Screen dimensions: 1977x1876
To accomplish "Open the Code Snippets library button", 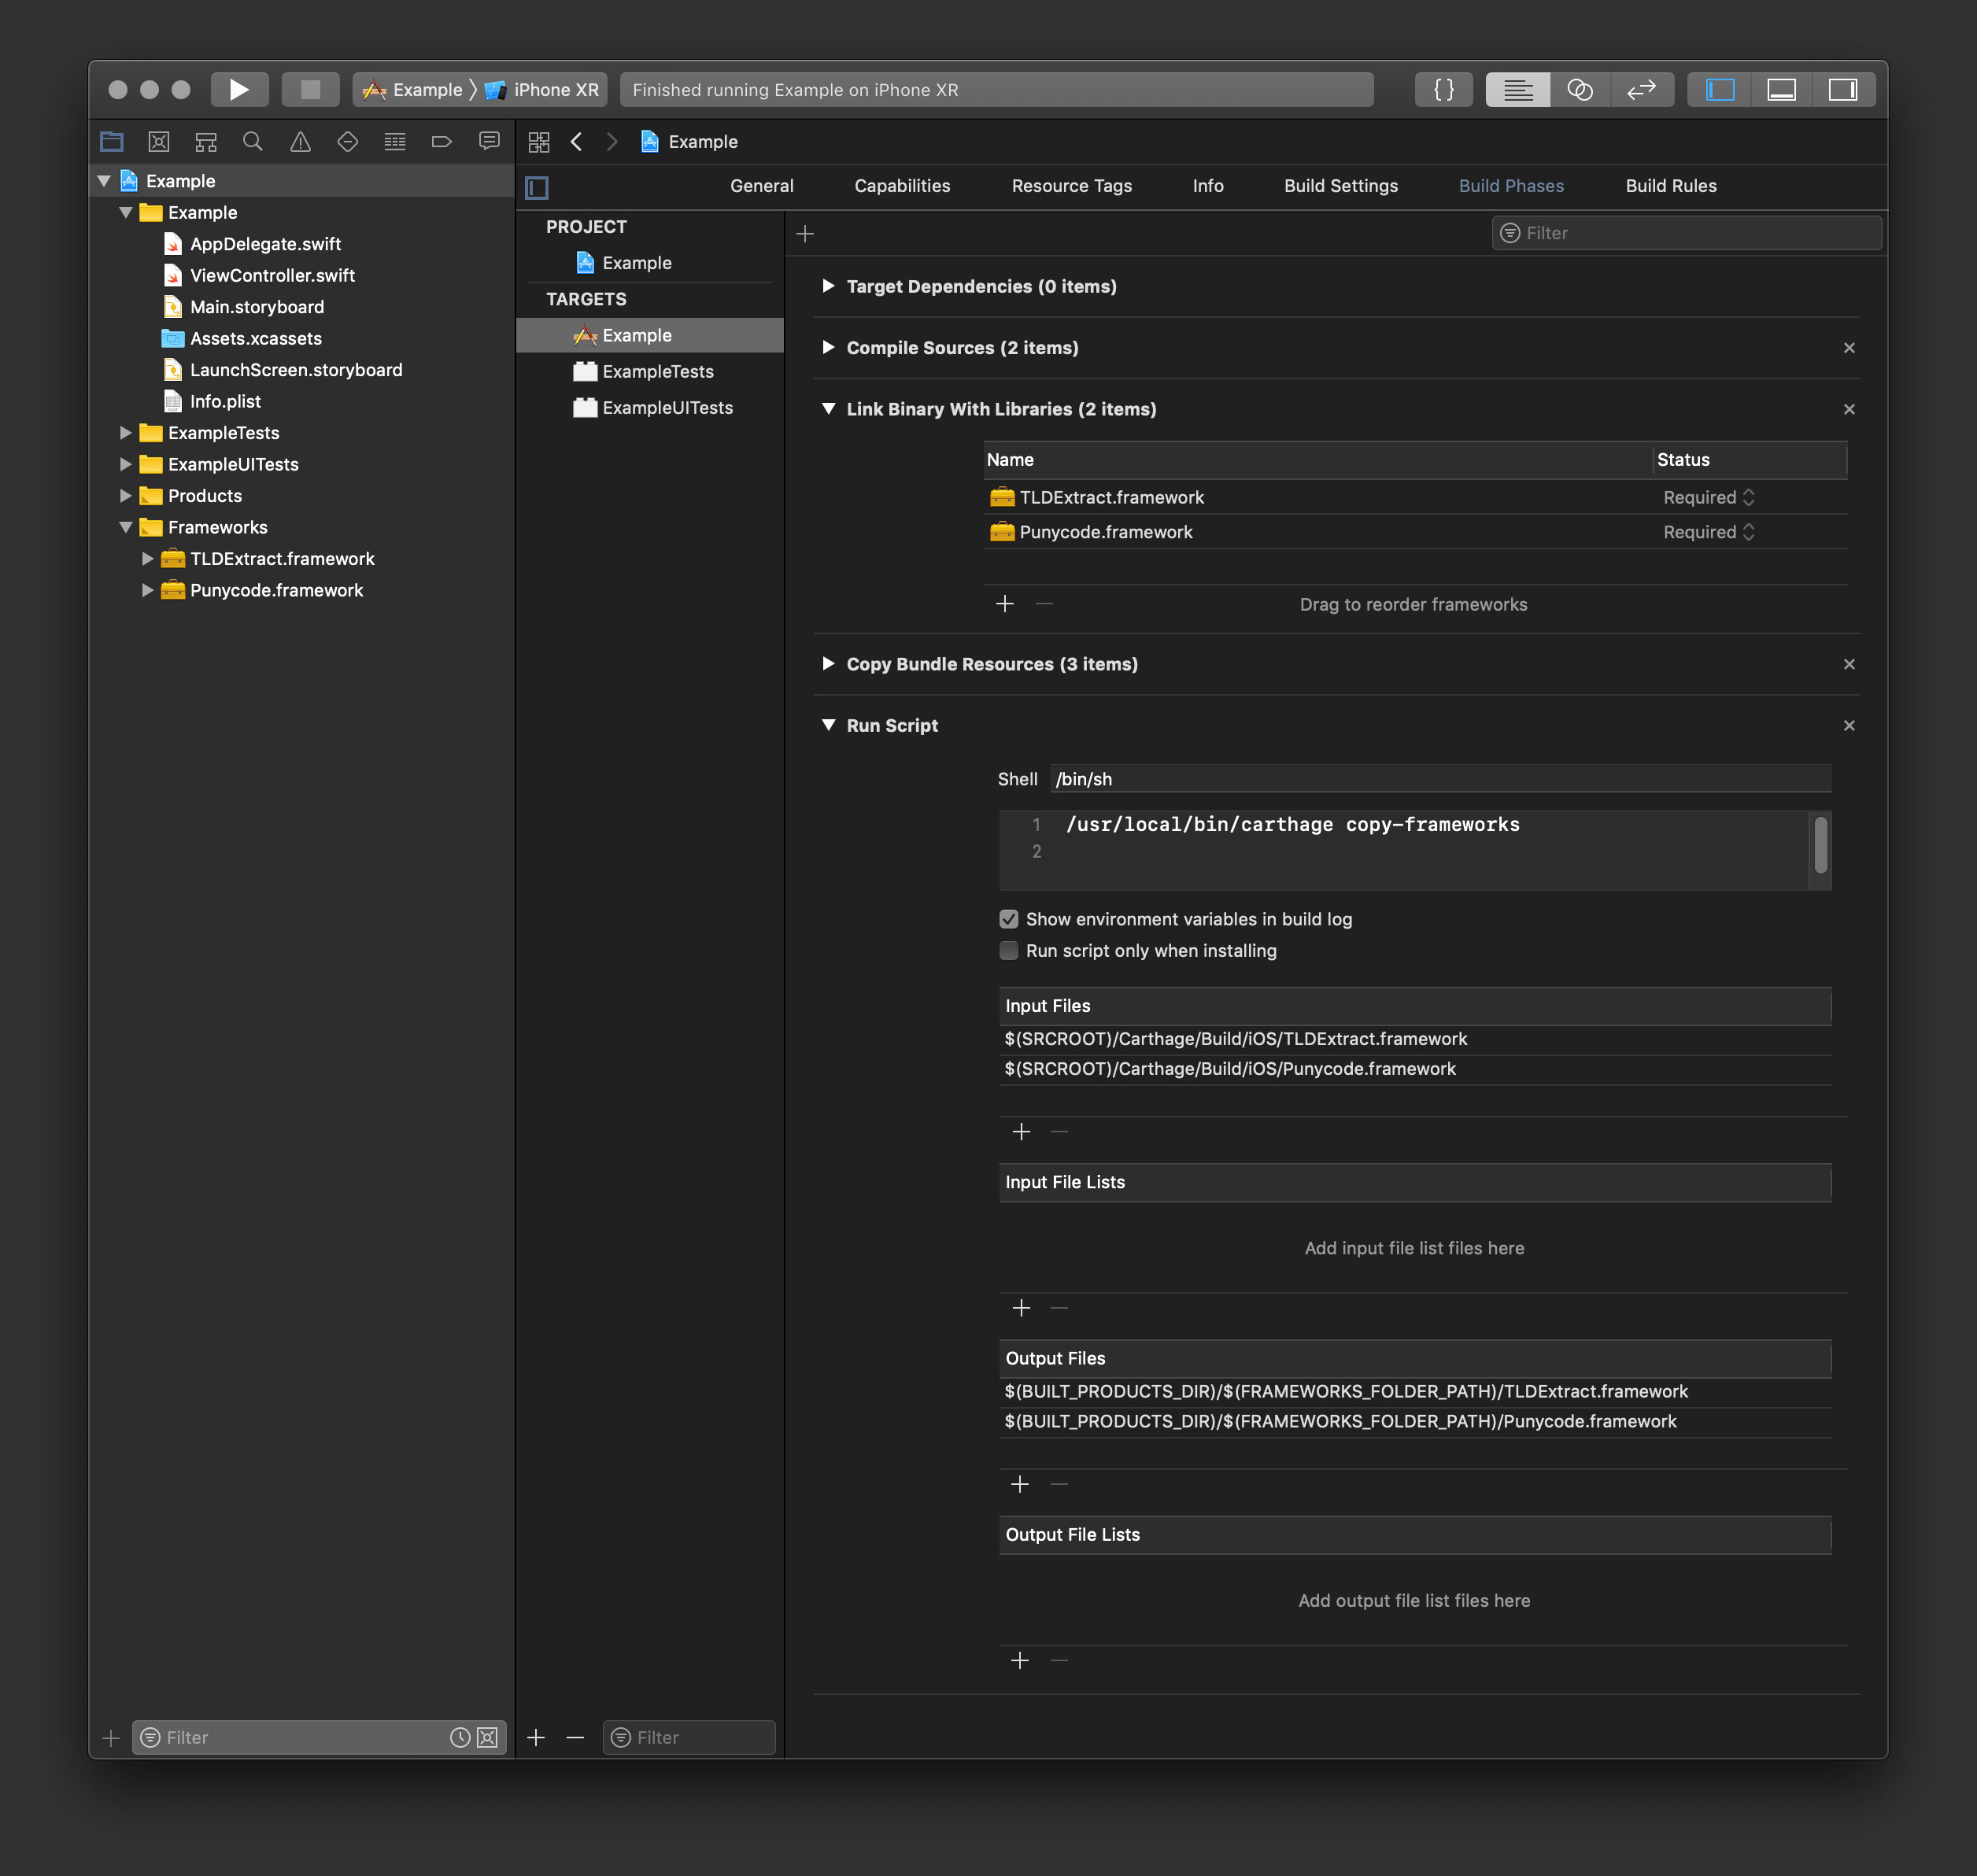I will click(x=1443, y=90).
